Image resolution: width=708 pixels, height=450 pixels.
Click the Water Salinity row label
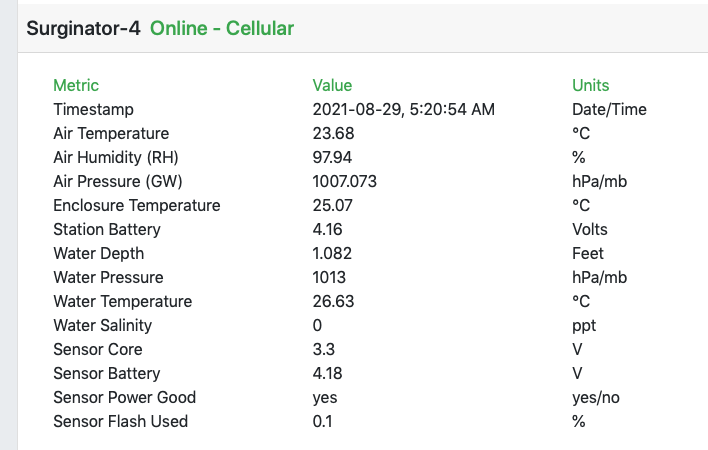click(103, 325)
